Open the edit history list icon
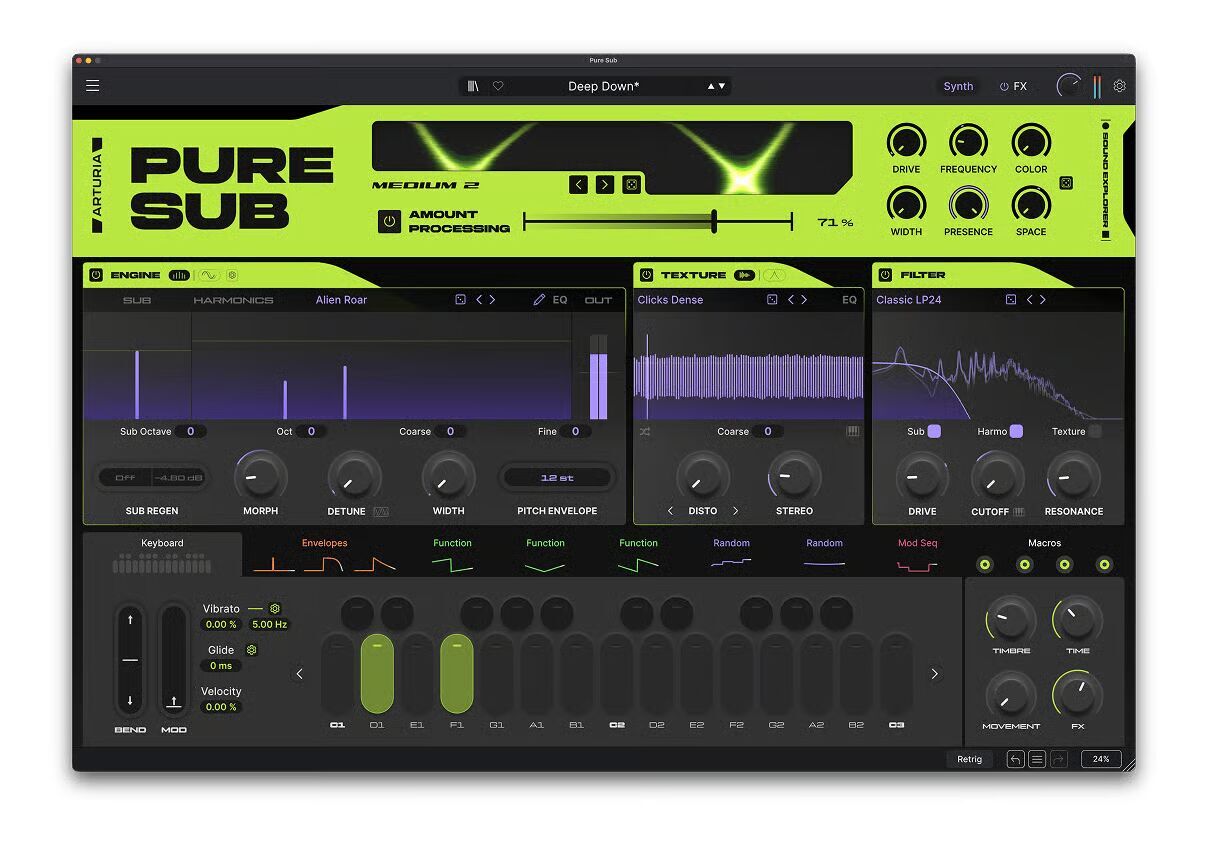Screen dimensions: 1209x843 [1037, 759]
